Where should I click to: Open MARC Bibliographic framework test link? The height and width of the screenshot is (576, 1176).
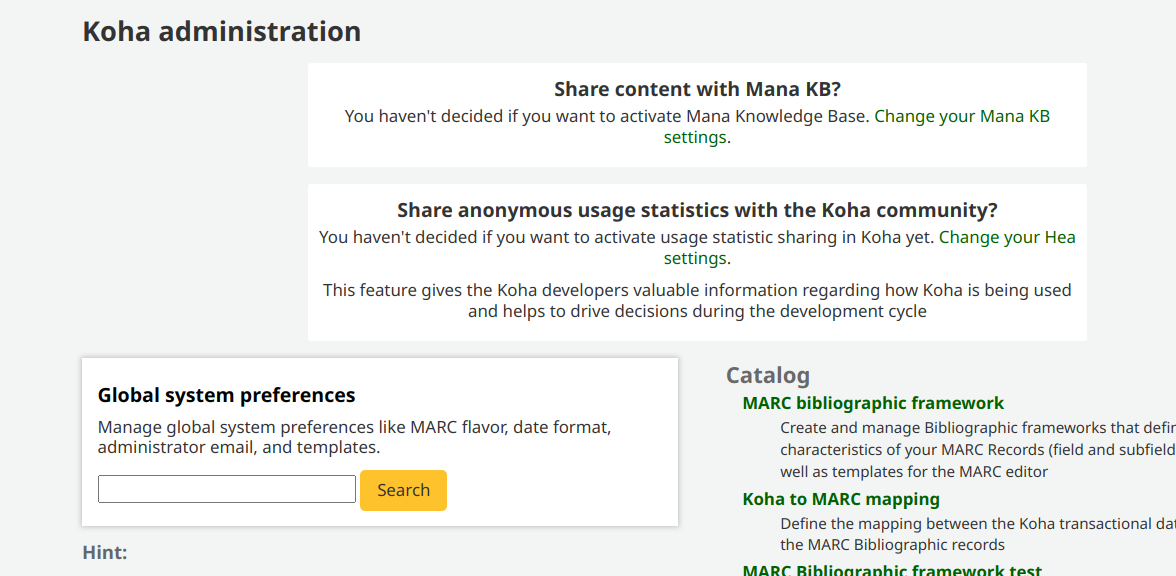click(891, 570)
